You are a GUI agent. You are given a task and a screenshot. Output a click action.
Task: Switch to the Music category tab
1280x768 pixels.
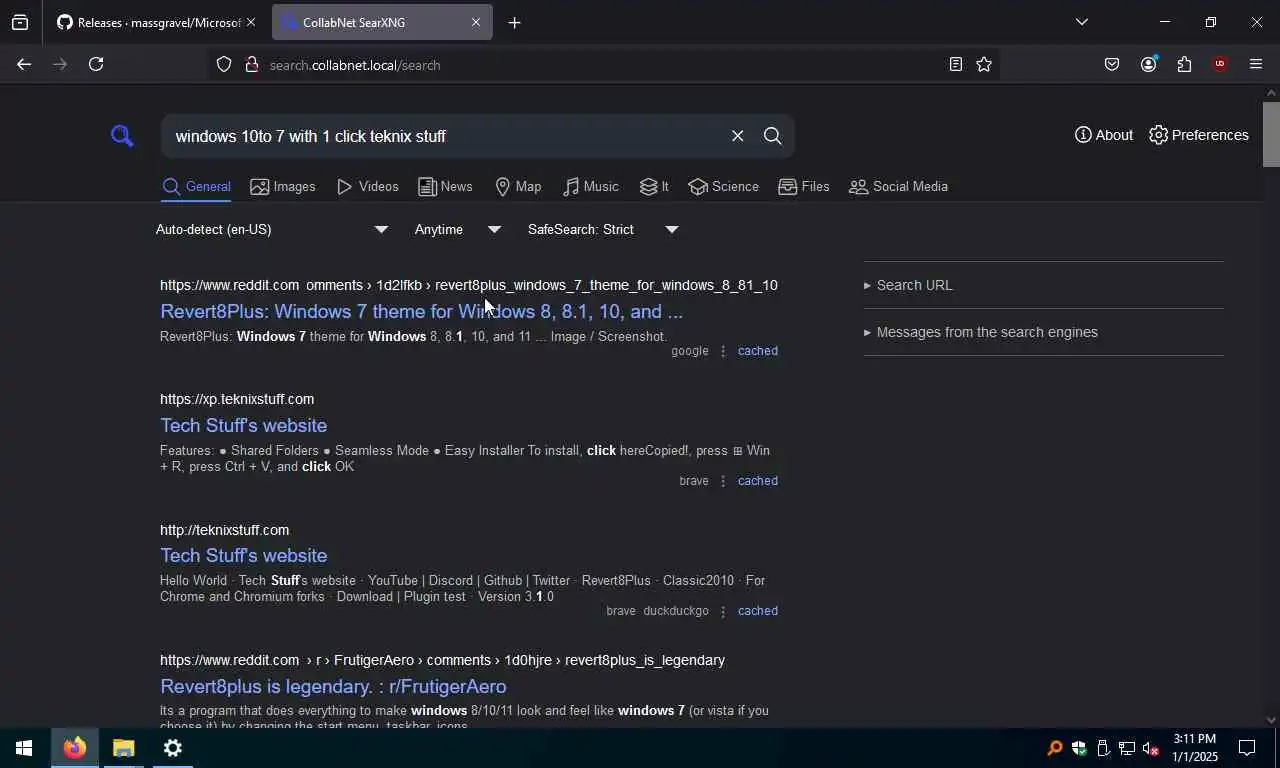pos(590,187)
